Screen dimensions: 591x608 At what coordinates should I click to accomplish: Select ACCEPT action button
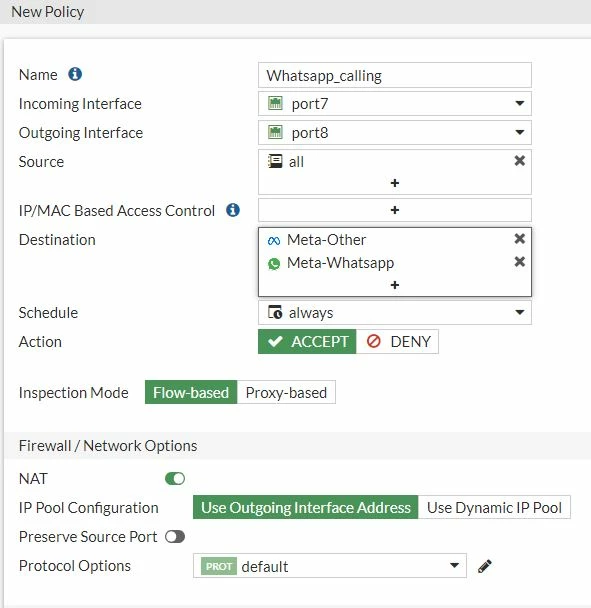click(x=307, y=342)
